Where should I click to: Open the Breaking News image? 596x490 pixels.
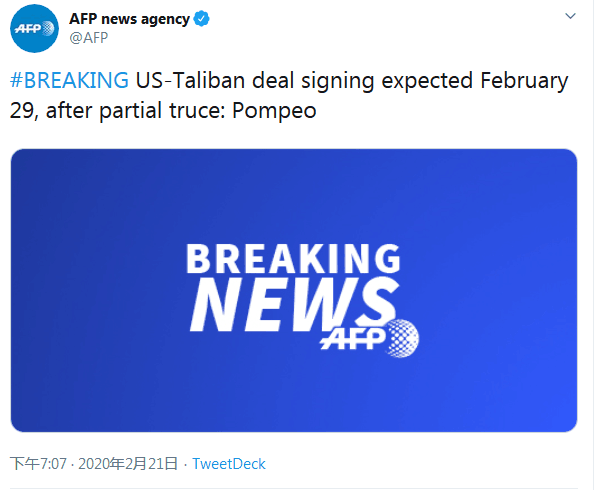pyautogui.click(x=294, y=290)
